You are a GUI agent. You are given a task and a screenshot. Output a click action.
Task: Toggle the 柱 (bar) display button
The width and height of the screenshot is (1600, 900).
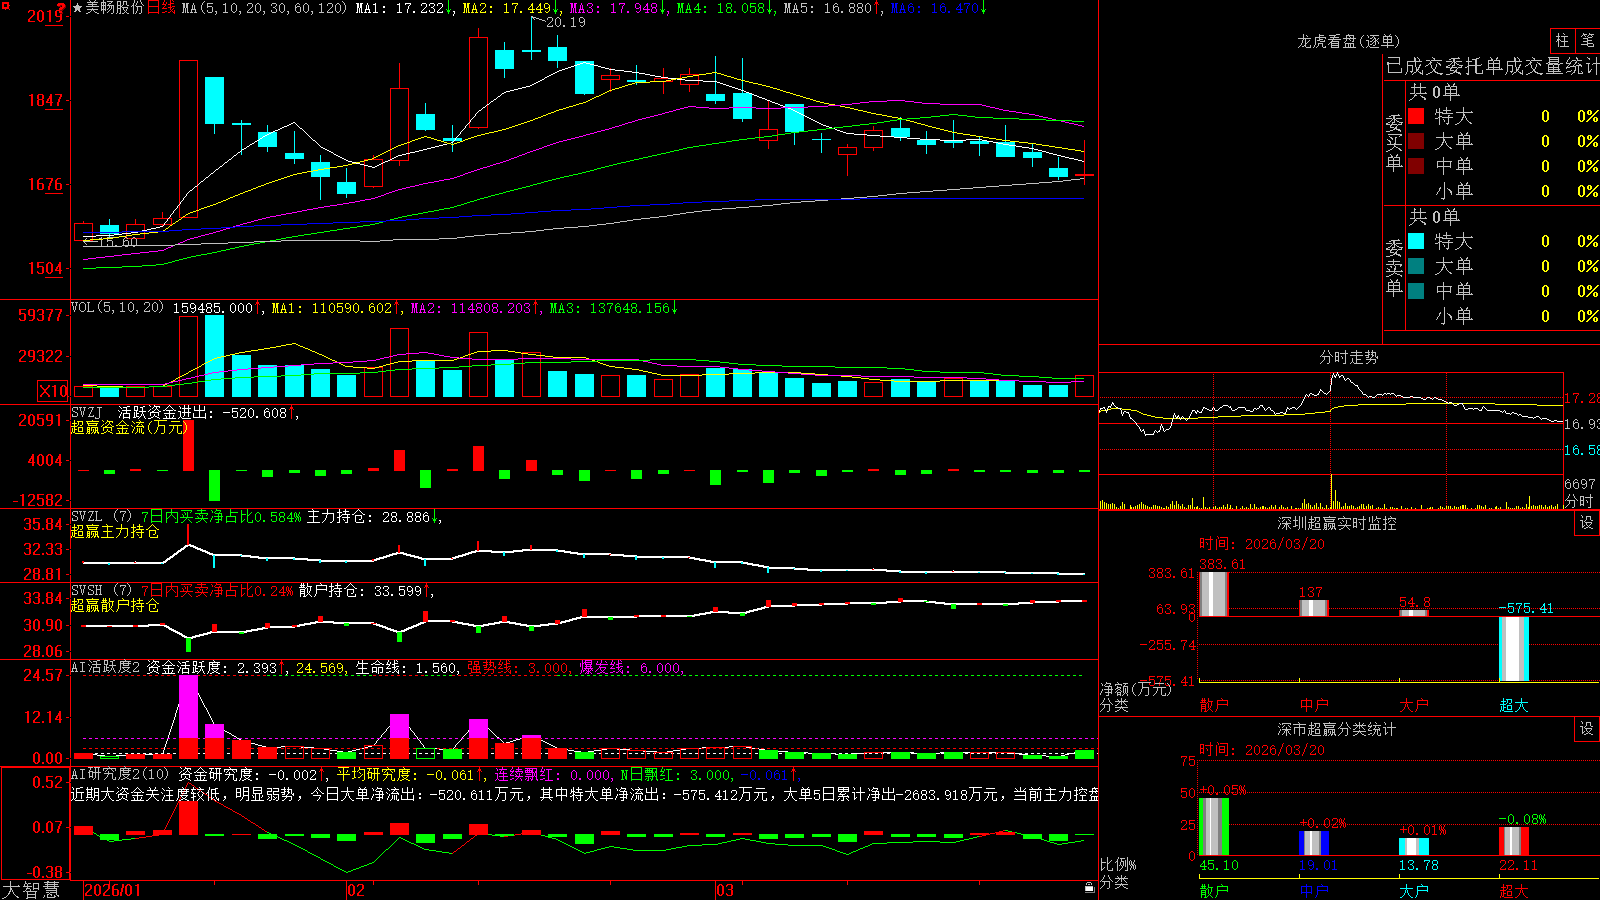tap(1562, 41)
